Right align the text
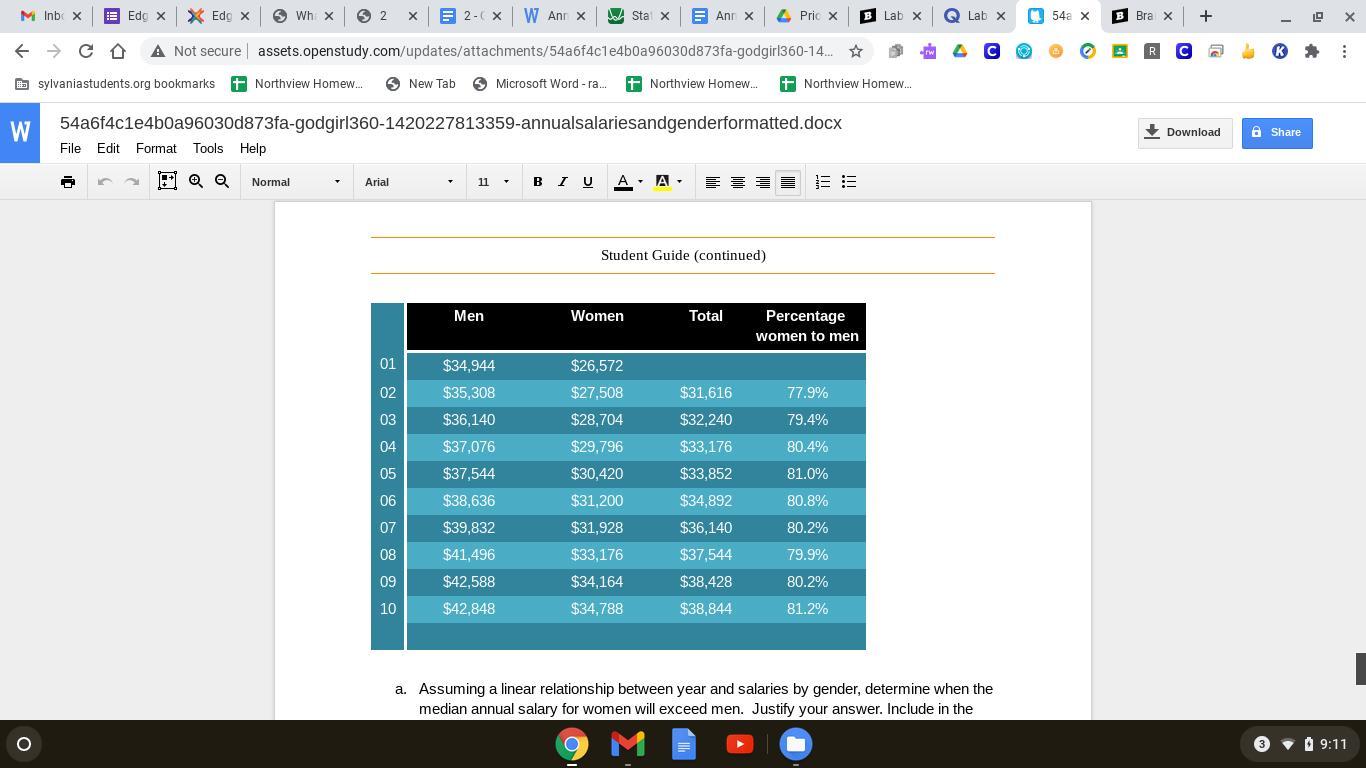1366x768 pixels. click(x=763, y=182)
